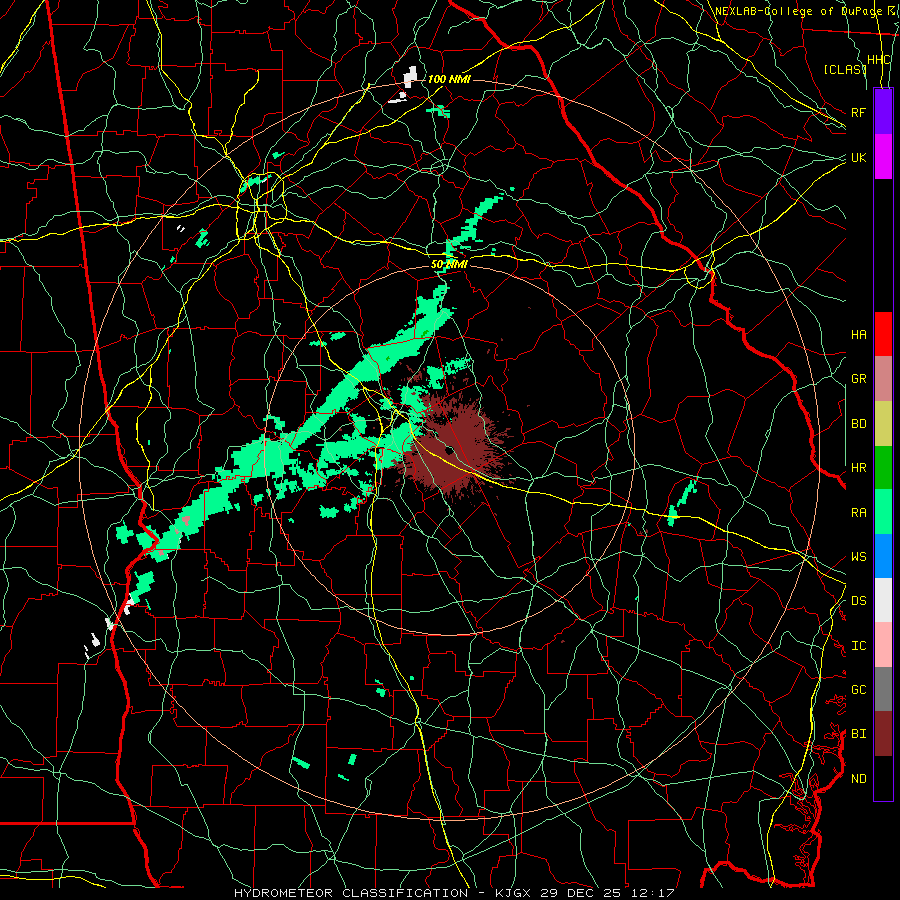Click the red HA legend color block
The width and height of the screenshot is (900, 900).
pos(883,334)
